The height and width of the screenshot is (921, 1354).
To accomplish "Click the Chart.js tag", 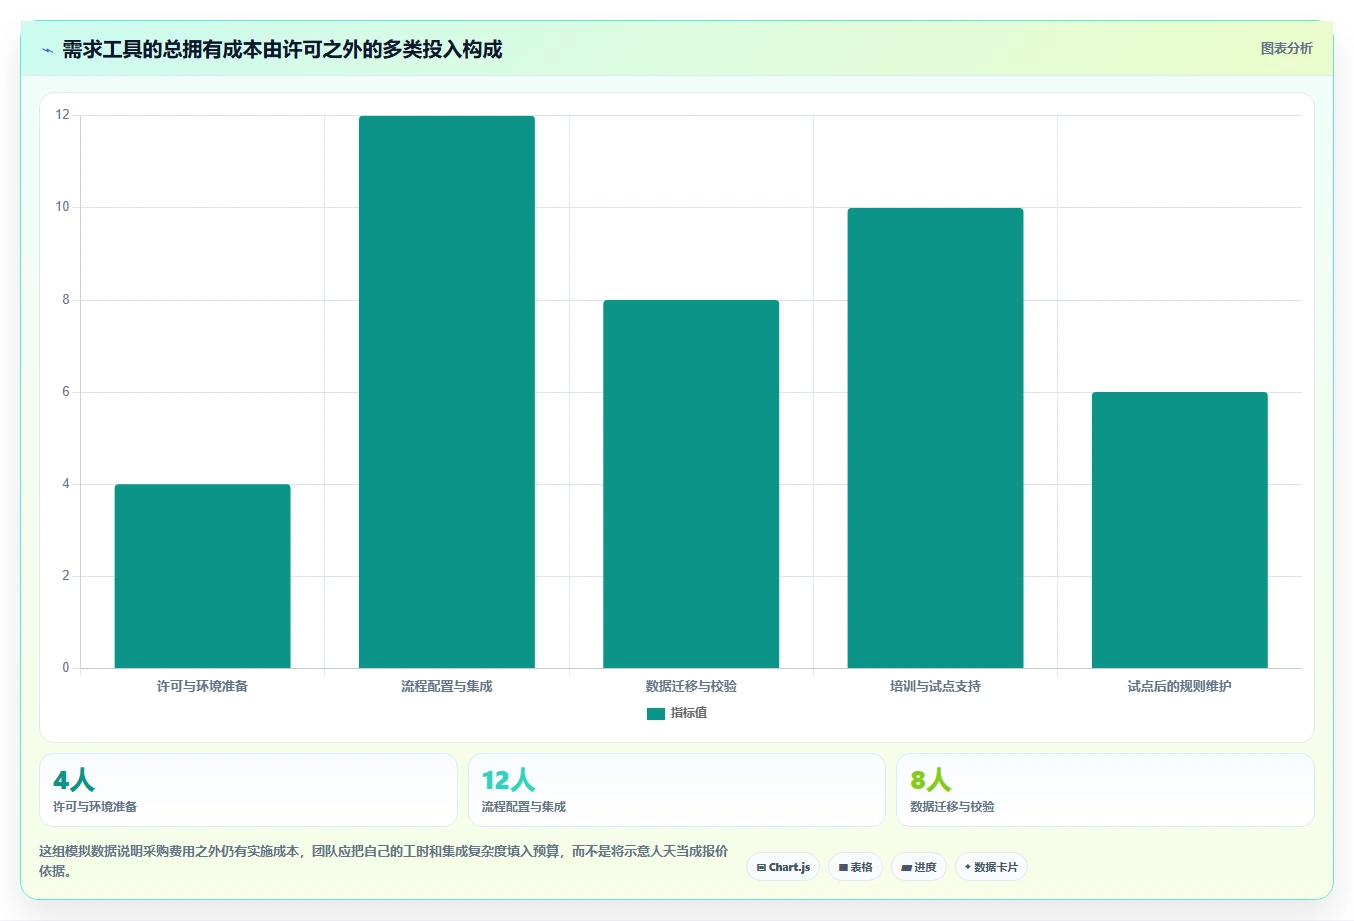I will (x=783, y=867).
